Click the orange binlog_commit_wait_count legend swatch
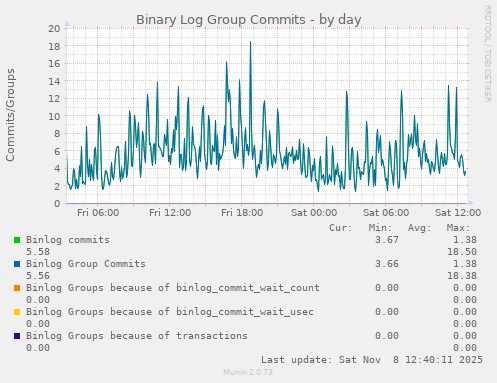The height and width of the screenshot is (383, 497). click(17, 288)
